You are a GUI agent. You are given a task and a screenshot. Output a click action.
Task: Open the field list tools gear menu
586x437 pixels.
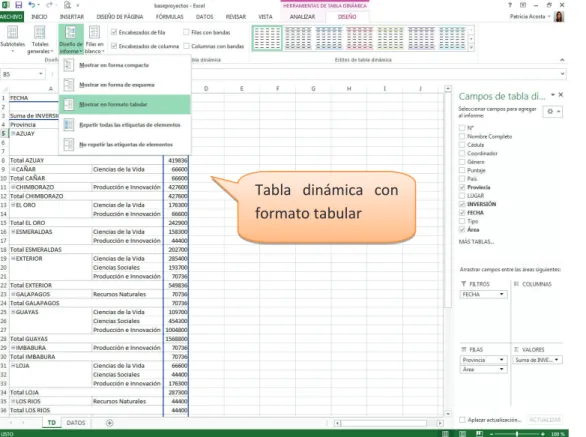(x=553, y=111)
